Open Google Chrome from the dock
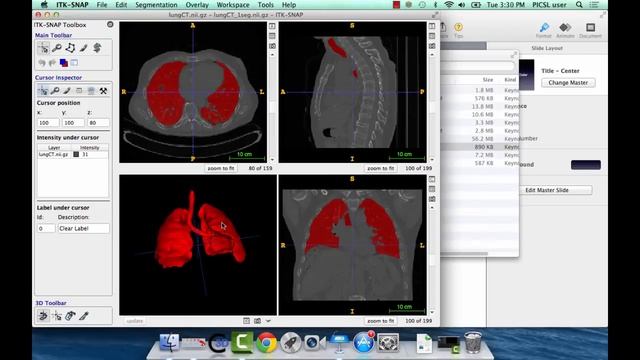 pyautogui.click(x=267, y=343)
